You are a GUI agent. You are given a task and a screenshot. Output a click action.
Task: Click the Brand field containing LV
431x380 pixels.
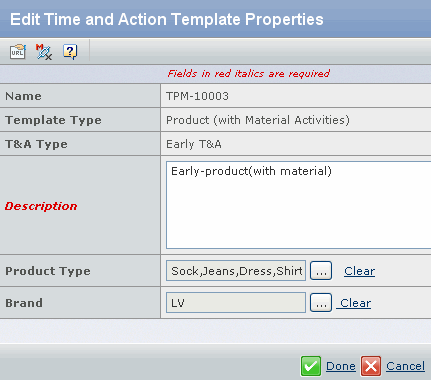(x=236, y=303)
